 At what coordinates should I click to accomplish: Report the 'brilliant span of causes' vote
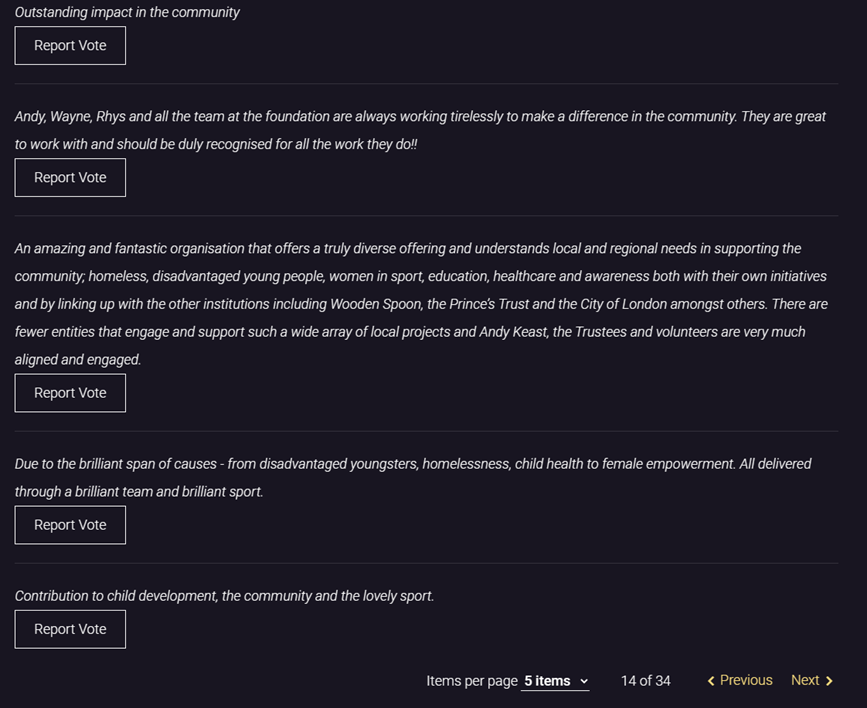tap(70, 525)
